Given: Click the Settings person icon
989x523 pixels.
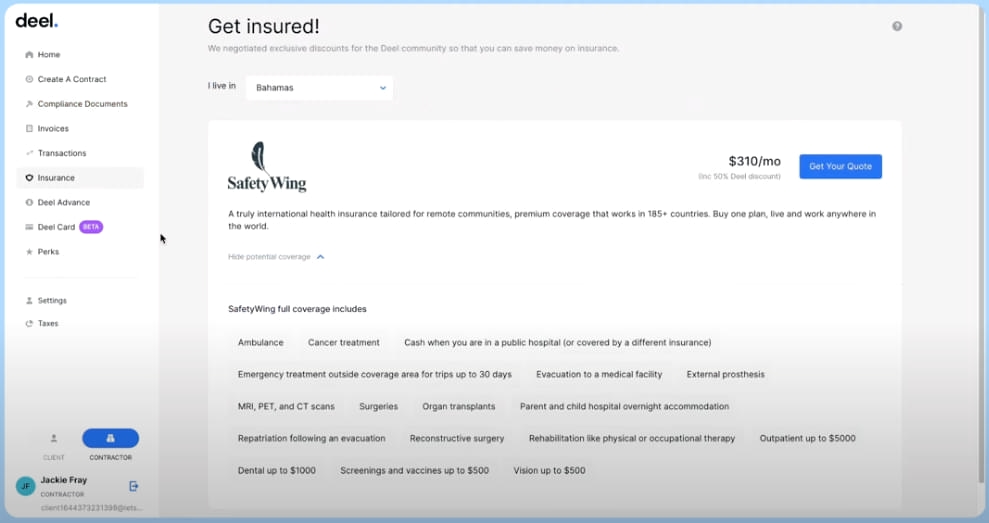Looking at the screenshot, I should click(x=29, y=301).
